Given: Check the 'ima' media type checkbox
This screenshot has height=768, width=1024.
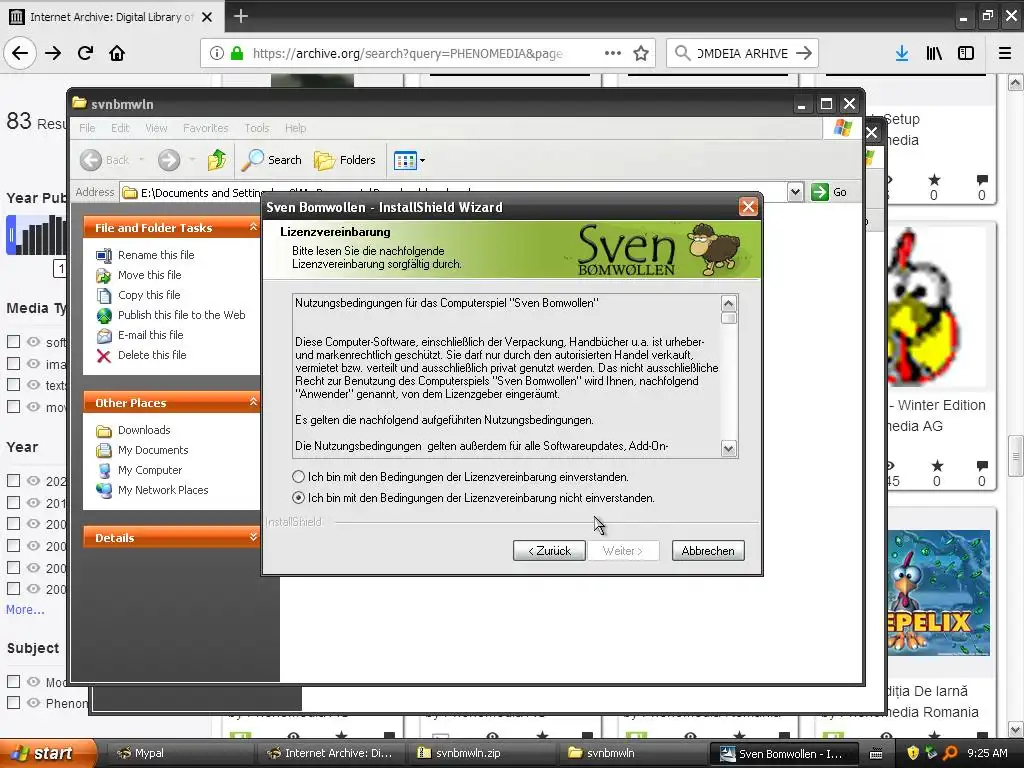Looking at the screenshot, I should [13, 363].
